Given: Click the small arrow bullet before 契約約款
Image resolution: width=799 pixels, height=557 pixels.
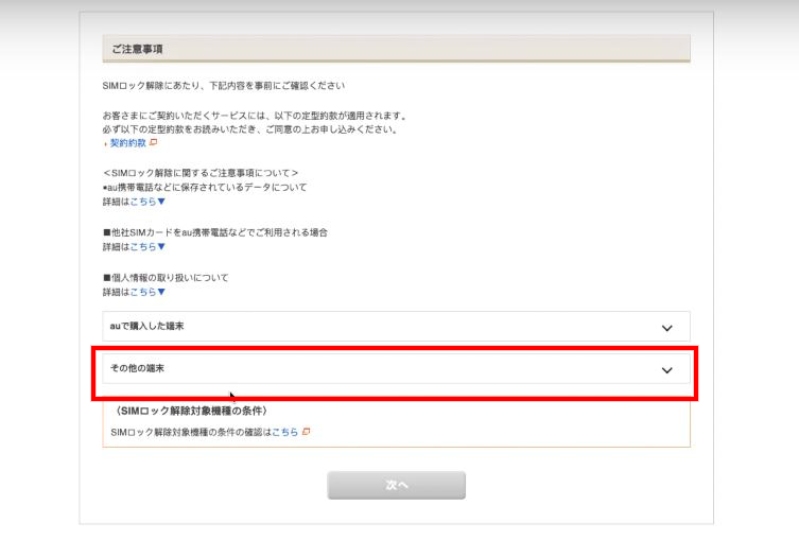Looking at the screenshot, I should 105,145.
